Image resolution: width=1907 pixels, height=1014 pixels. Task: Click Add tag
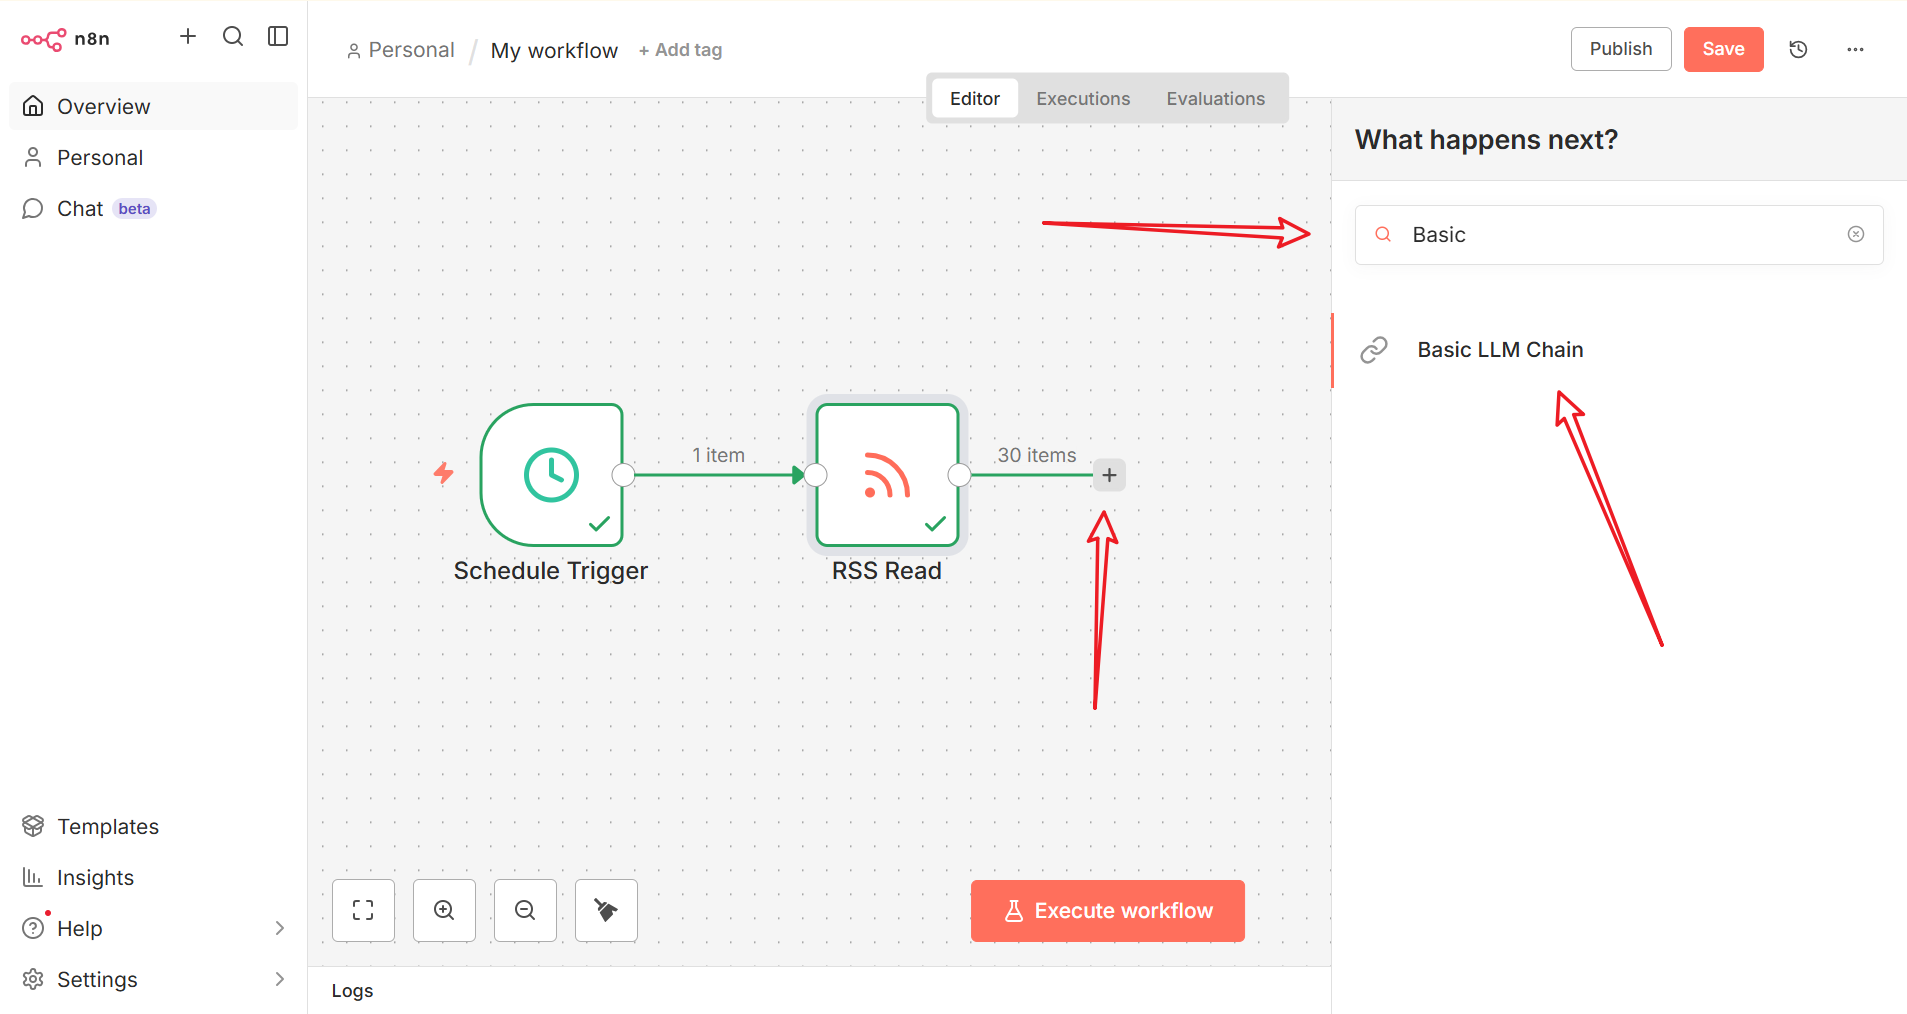[x=680, y=50]
